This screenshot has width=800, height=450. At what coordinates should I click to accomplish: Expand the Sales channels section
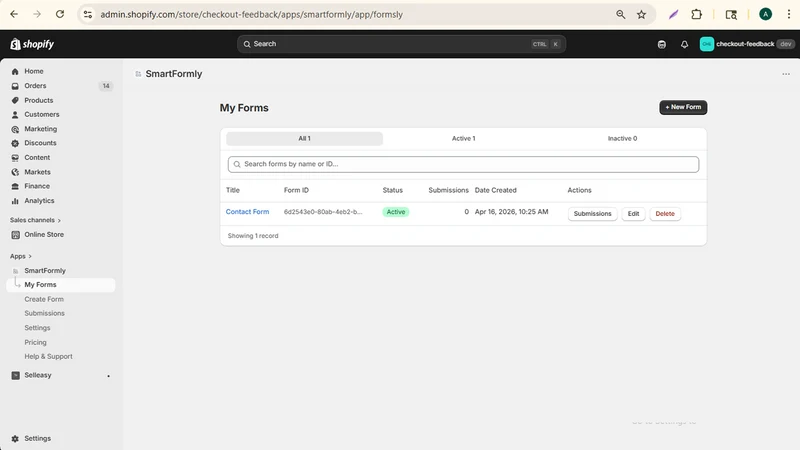pos(35,220)
